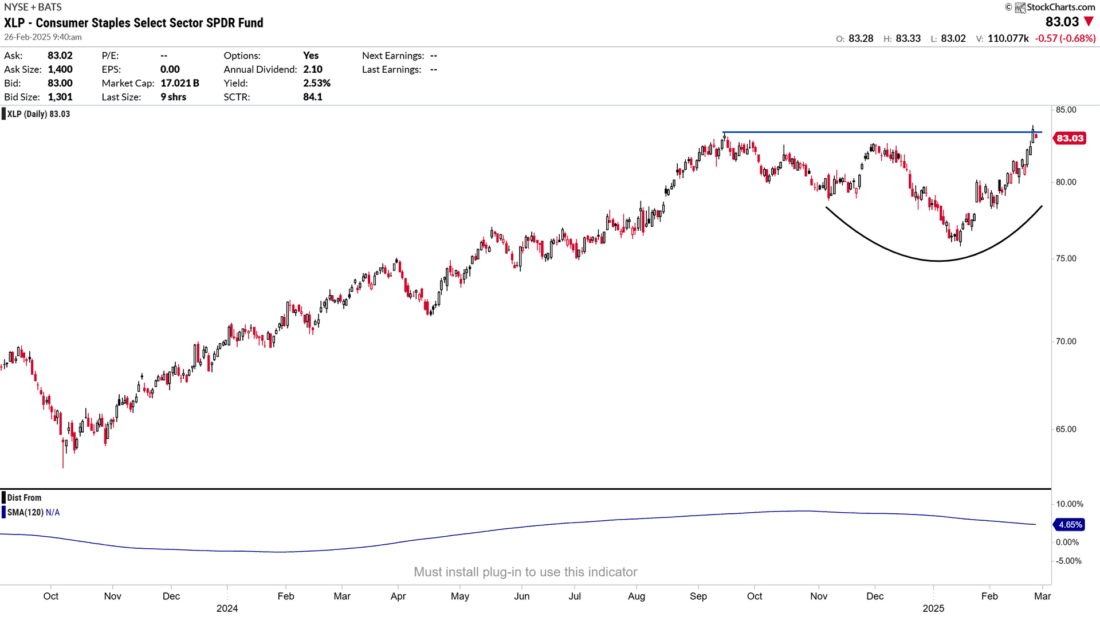1100x617 pixels.
Task: Click the black Dist From legend marker
Action: click(3, 497)
